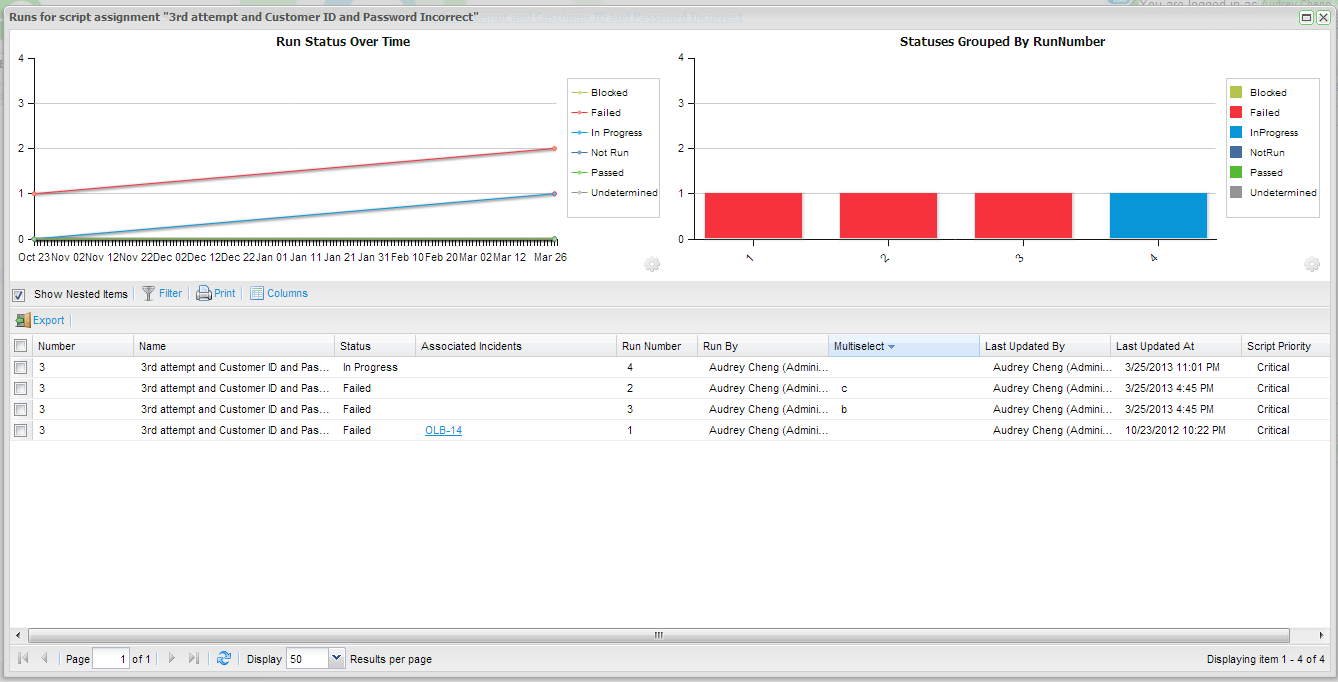Click the page number input field
Viewport: 1338px width, 682px height.
[110, 658]
